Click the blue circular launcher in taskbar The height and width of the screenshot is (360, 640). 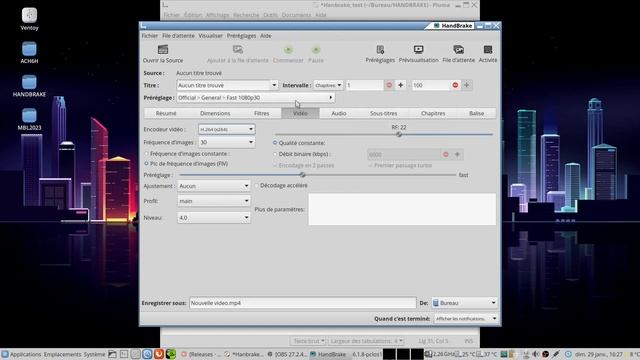147,354
